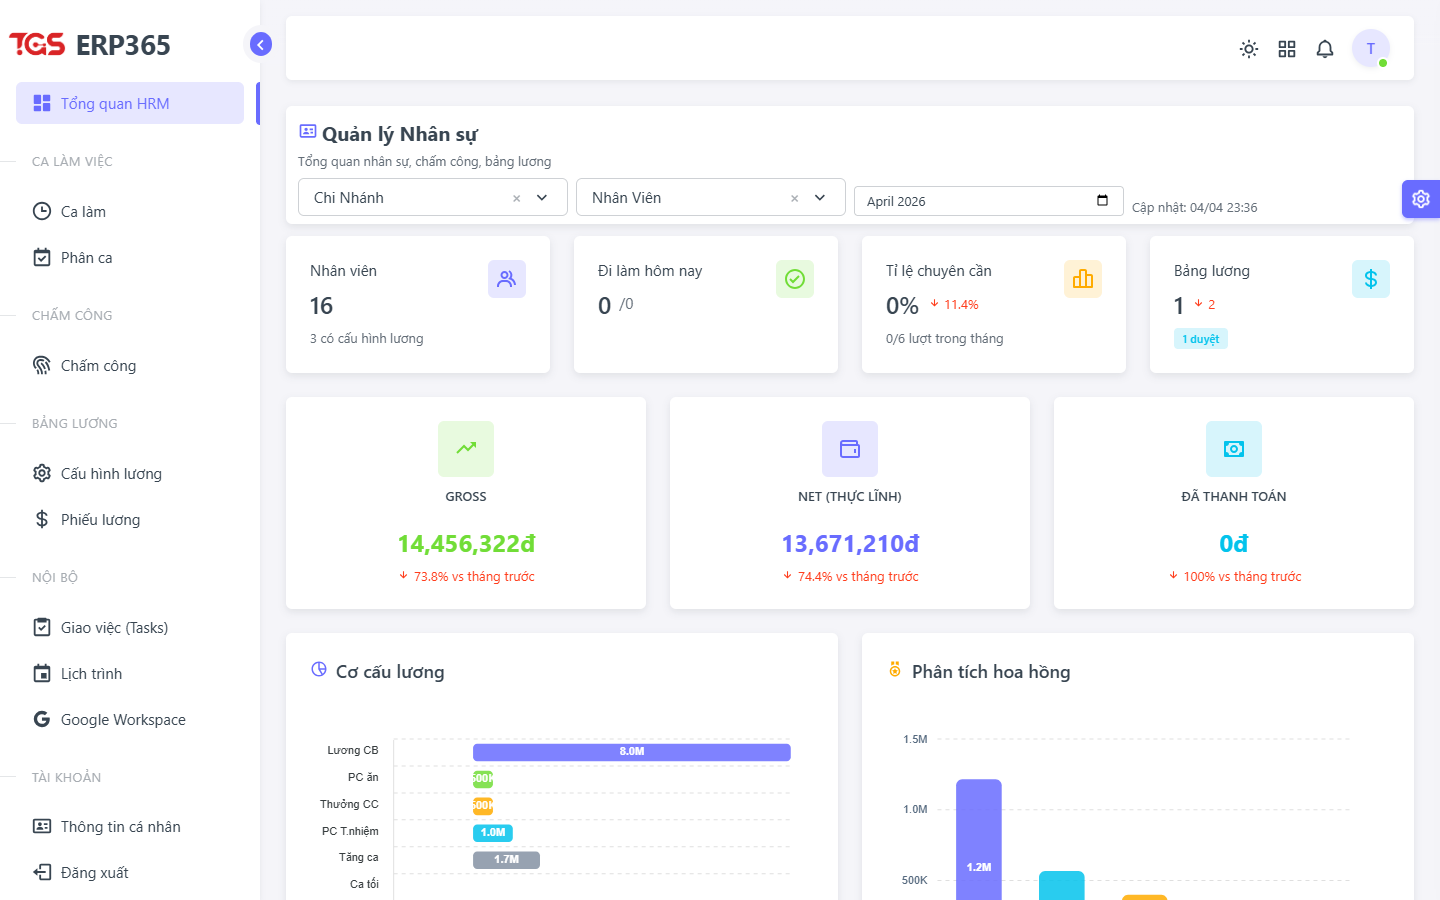Click the April 2026 month input
The width and height of the screenshot is (1440, 900).
pos(989,201)
